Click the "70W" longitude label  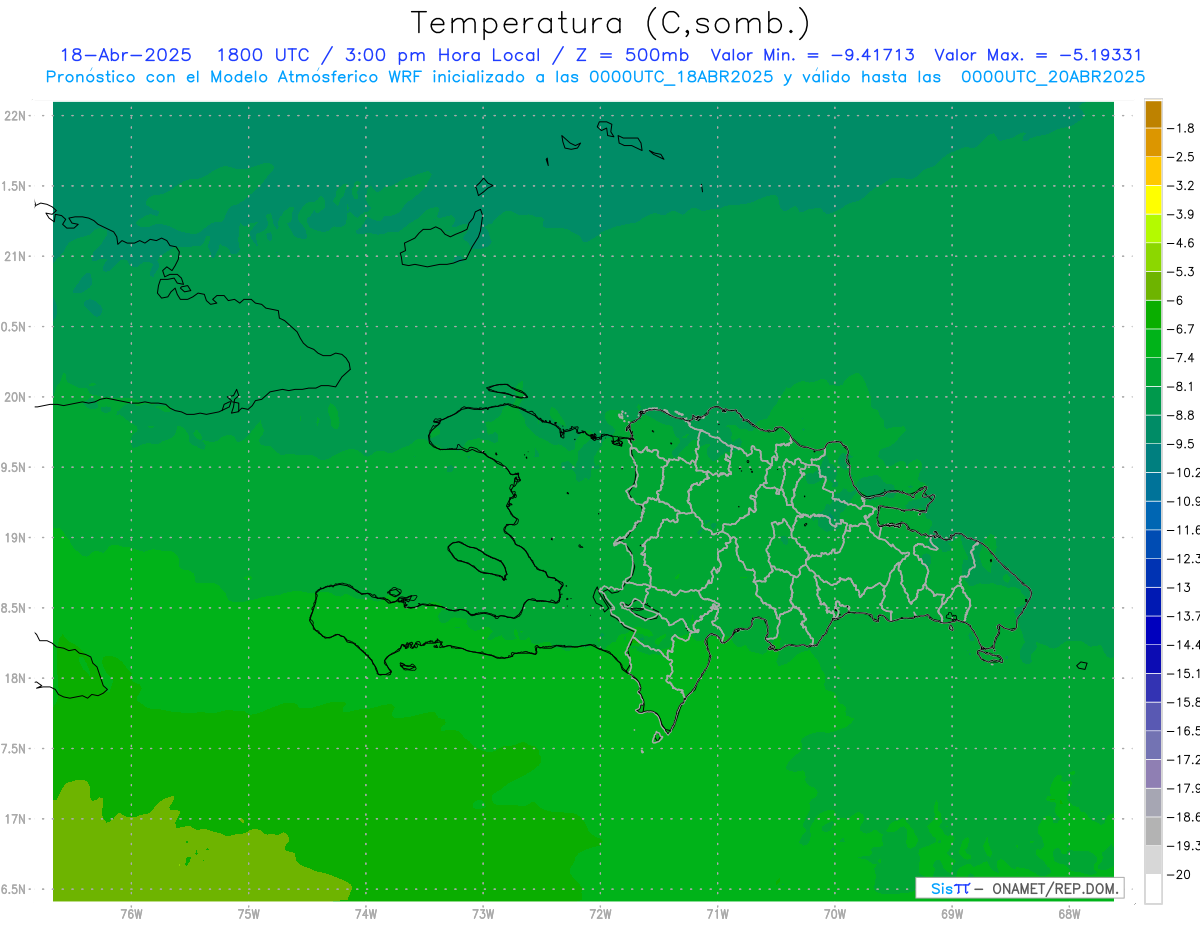(835, 913)
